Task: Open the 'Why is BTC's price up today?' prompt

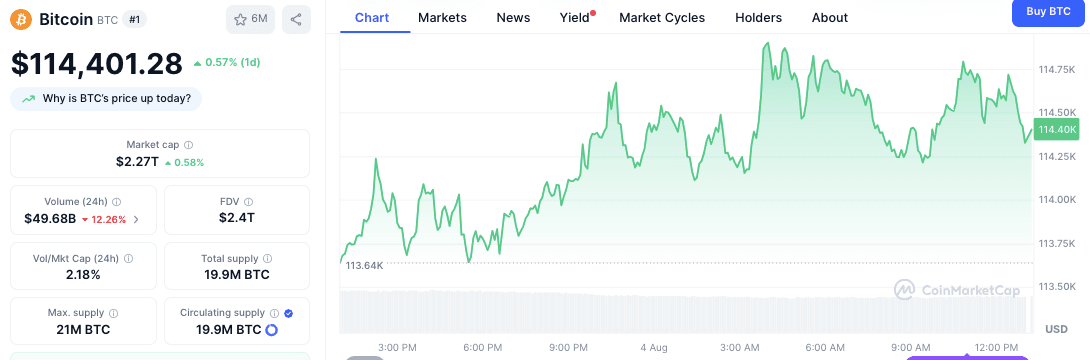Action: (106, 99)
